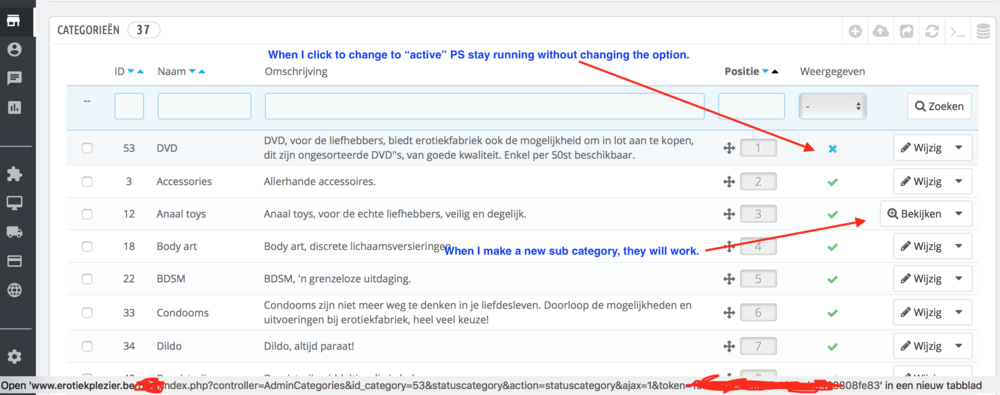The height and width of the screenshot is (395, 1000).
Task: Open the Statistics bar chart icon in sidebar
Action: [x=14, y=108]
